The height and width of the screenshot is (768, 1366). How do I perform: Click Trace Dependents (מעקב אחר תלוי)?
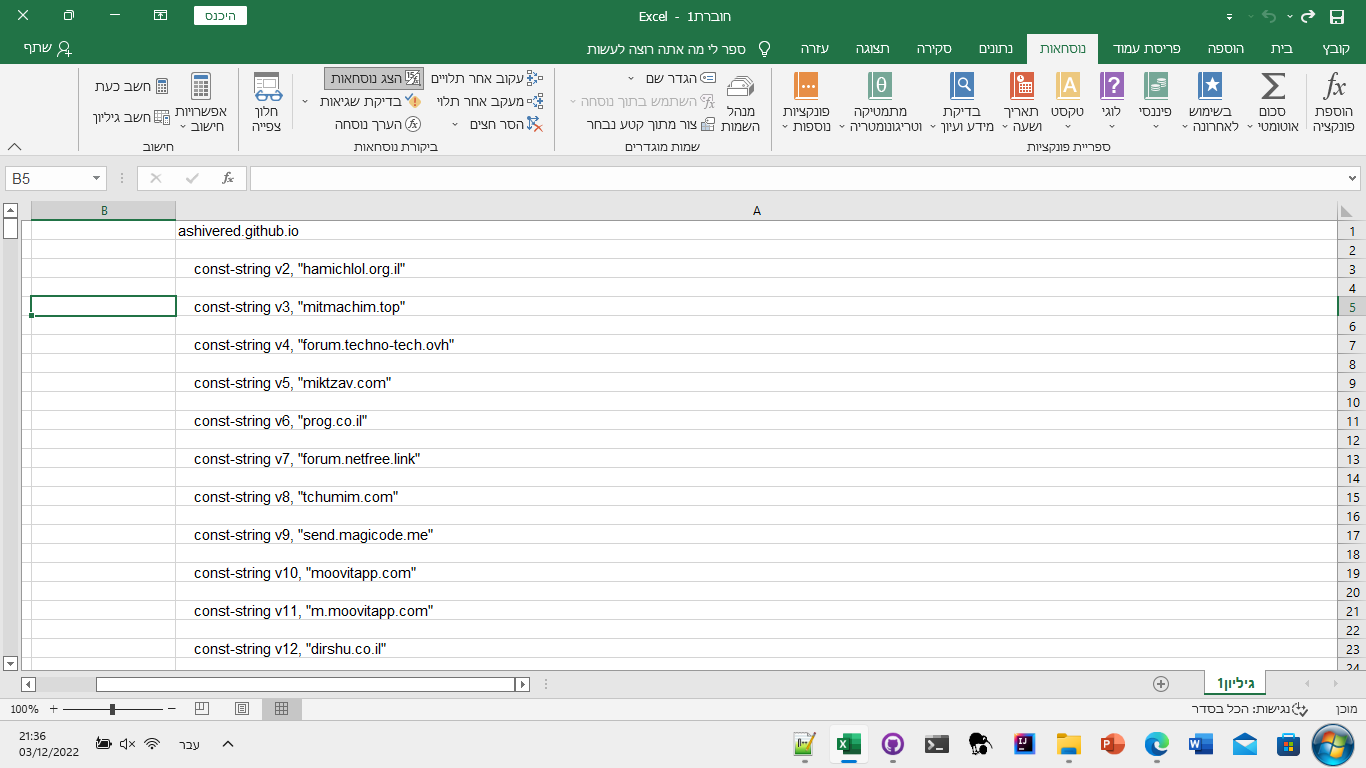point(490,101)
